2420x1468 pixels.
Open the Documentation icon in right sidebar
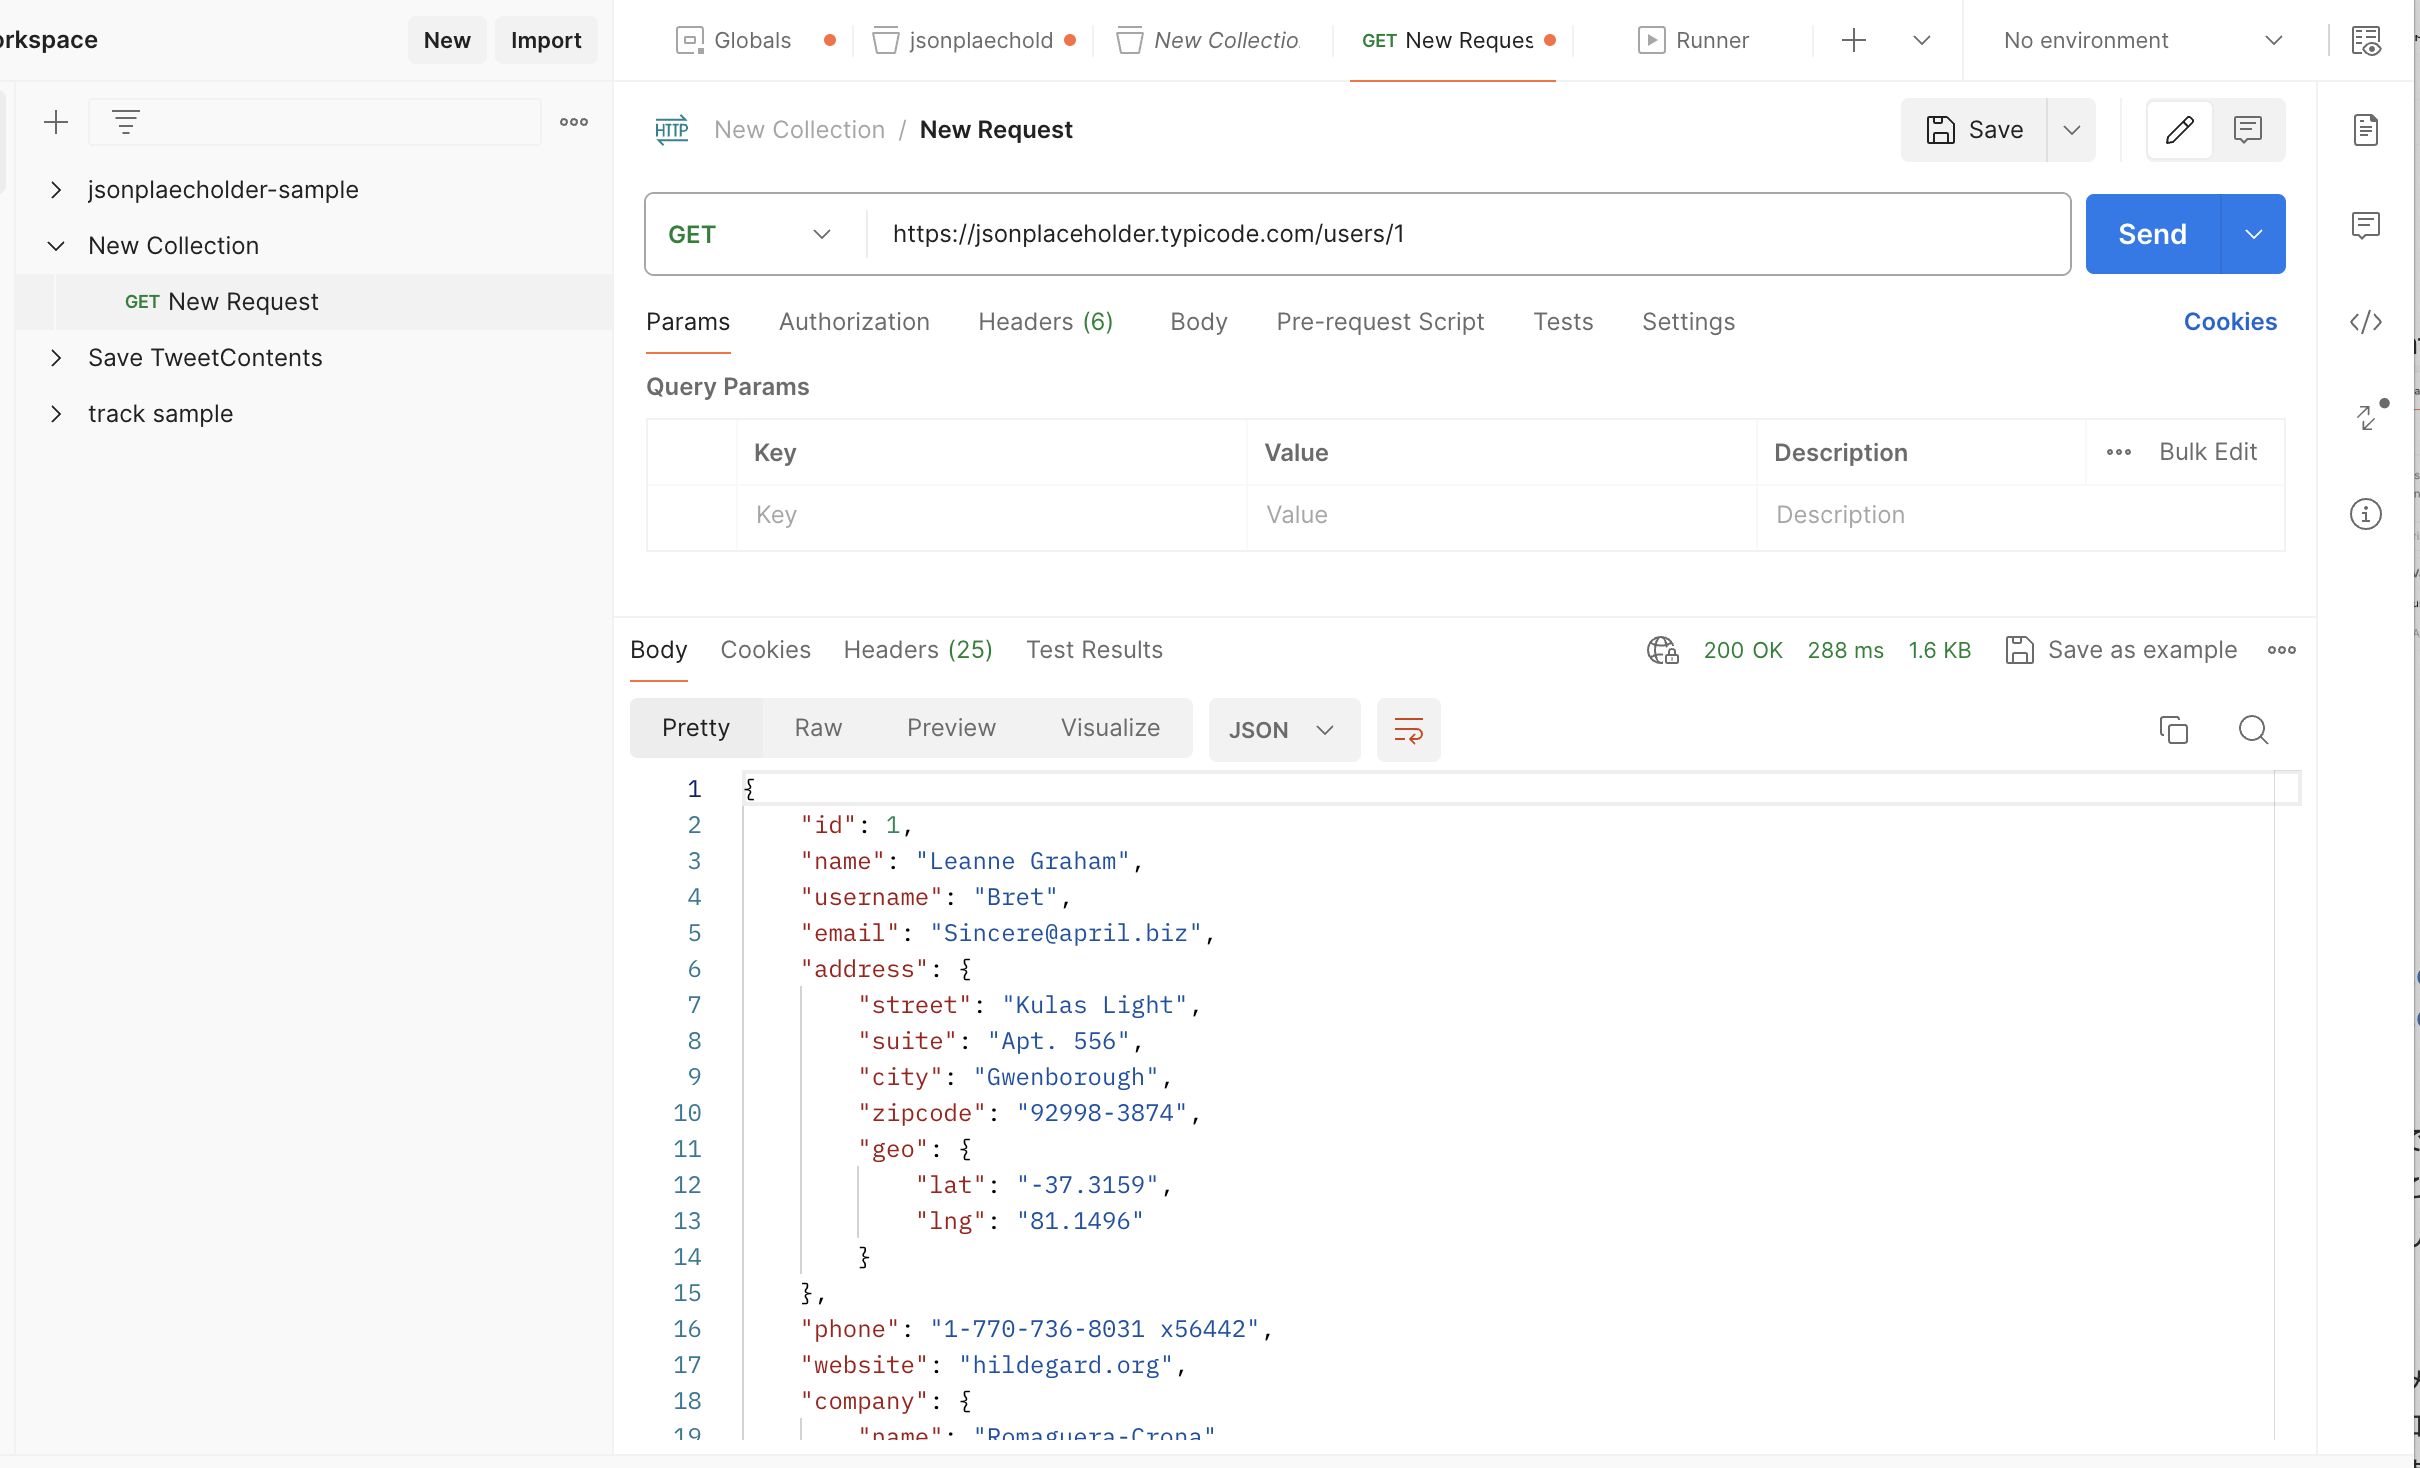coord(2366,130)
